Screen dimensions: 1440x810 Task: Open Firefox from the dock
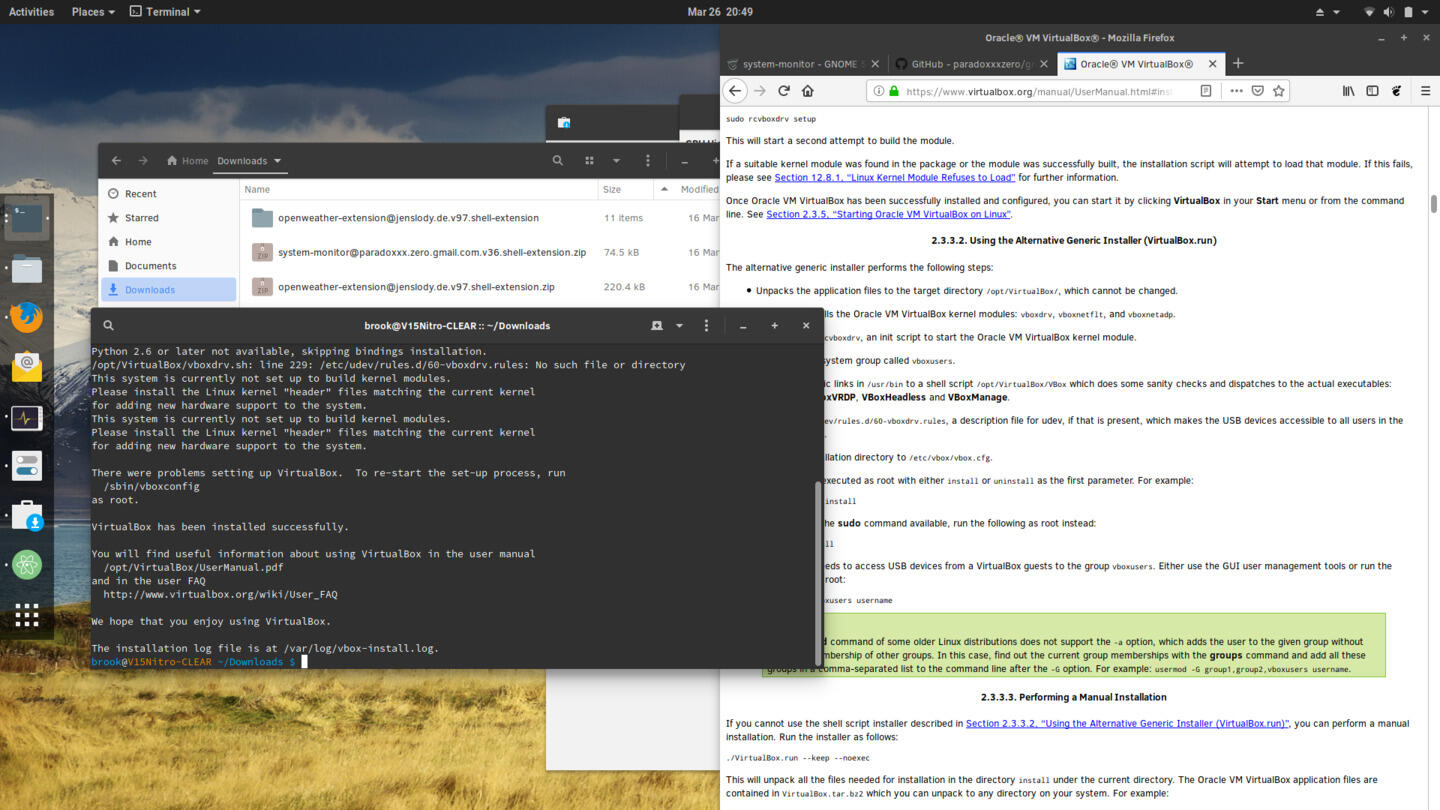point(26,317)
